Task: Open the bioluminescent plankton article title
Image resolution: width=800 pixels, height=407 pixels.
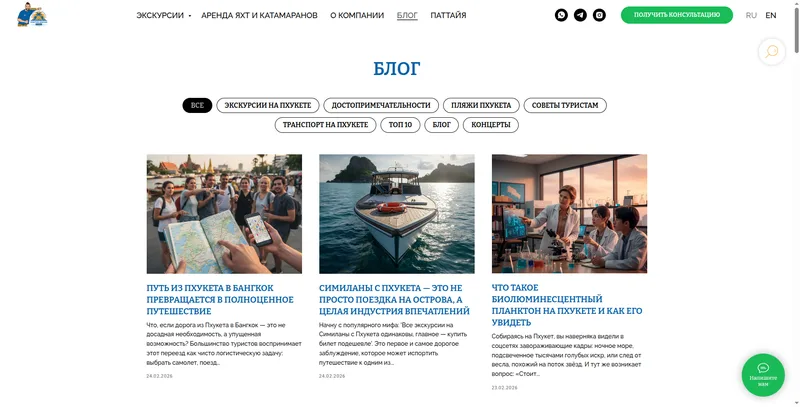Action: tap(567, 305)
